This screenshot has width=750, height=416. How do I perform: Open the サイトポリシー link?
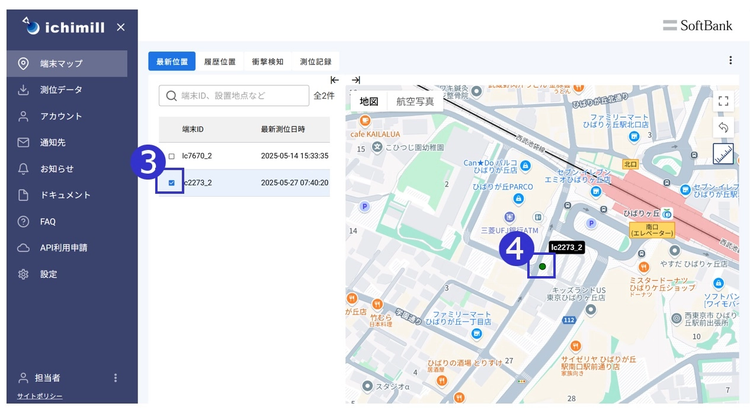tap(40, 396)
